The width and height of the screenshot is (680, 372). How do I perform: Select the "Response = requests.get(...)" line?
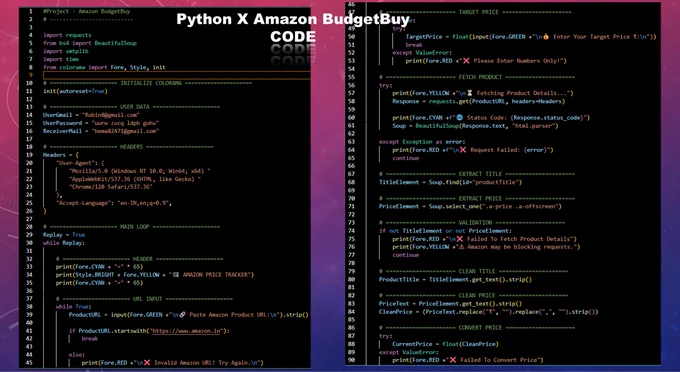pos(479,101)
